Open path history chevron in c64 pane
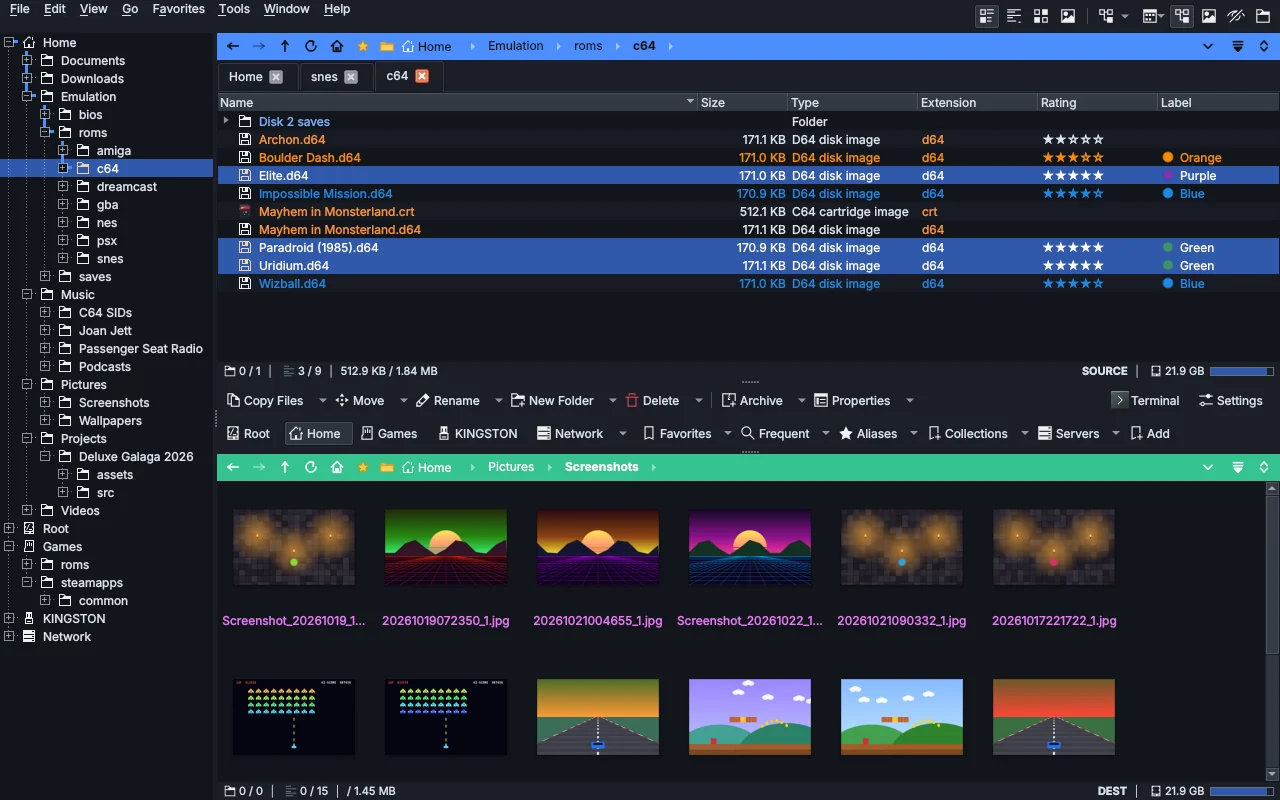1280x800 pixels. click(1208, 46)
